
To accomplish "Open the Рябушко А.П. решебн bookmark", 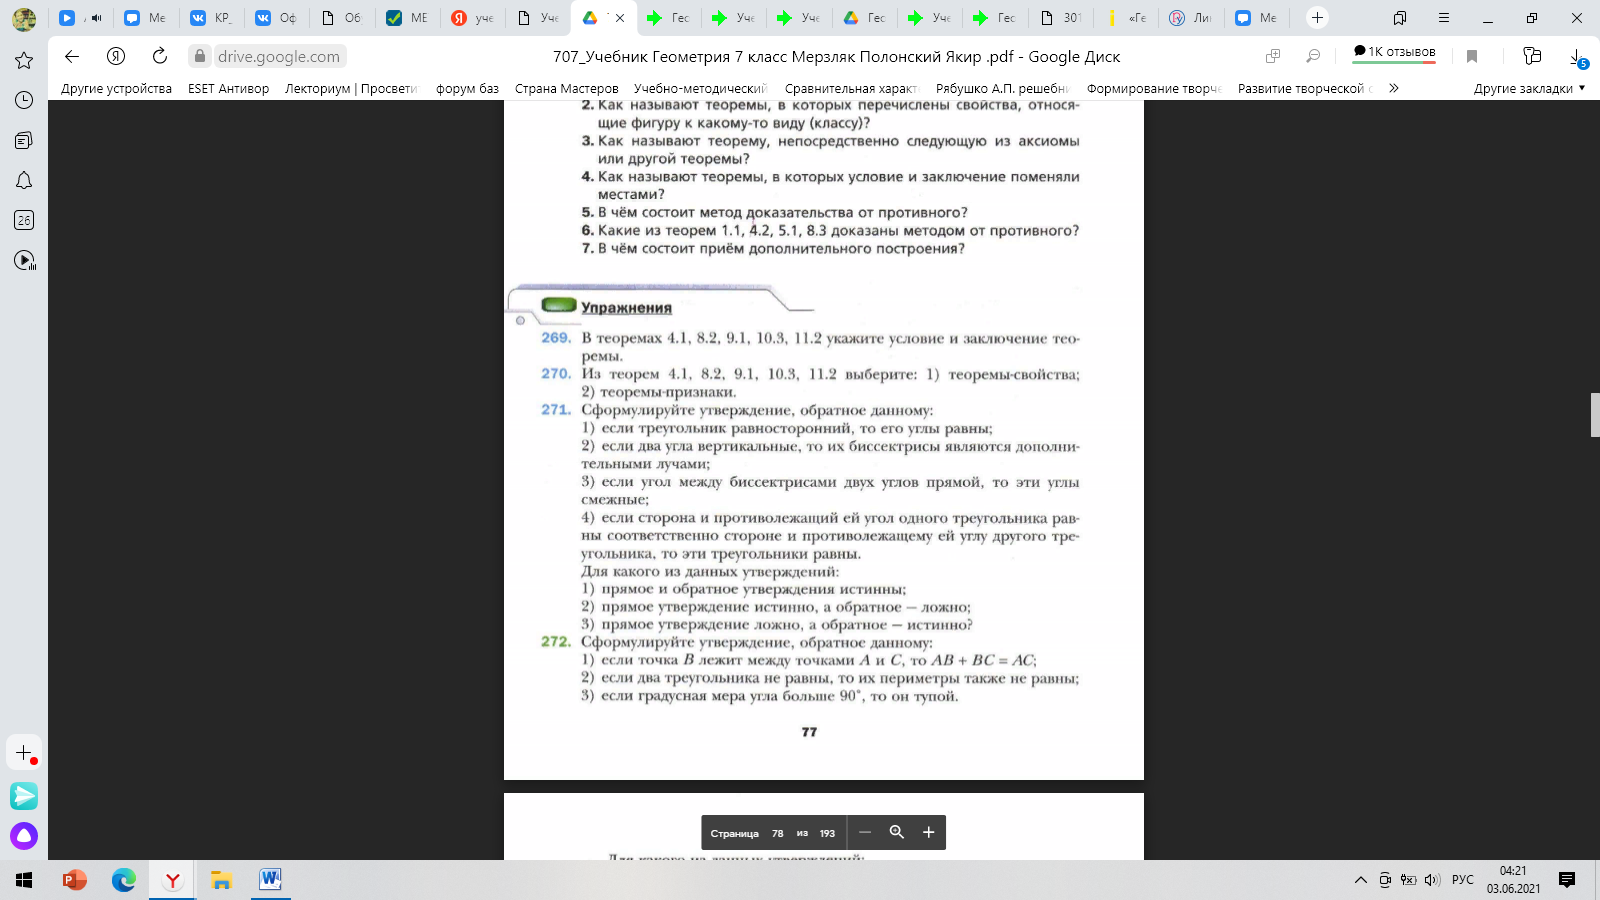I will (1003, 88).
